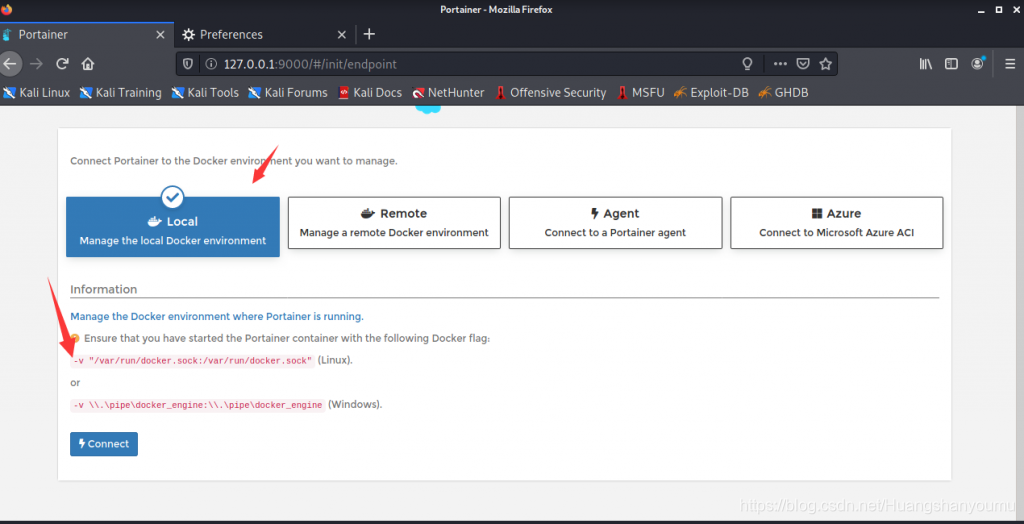Show site information icon beside 127.0.0.1
Viewport: 1024px width, 524px height.
pos(210,64)
